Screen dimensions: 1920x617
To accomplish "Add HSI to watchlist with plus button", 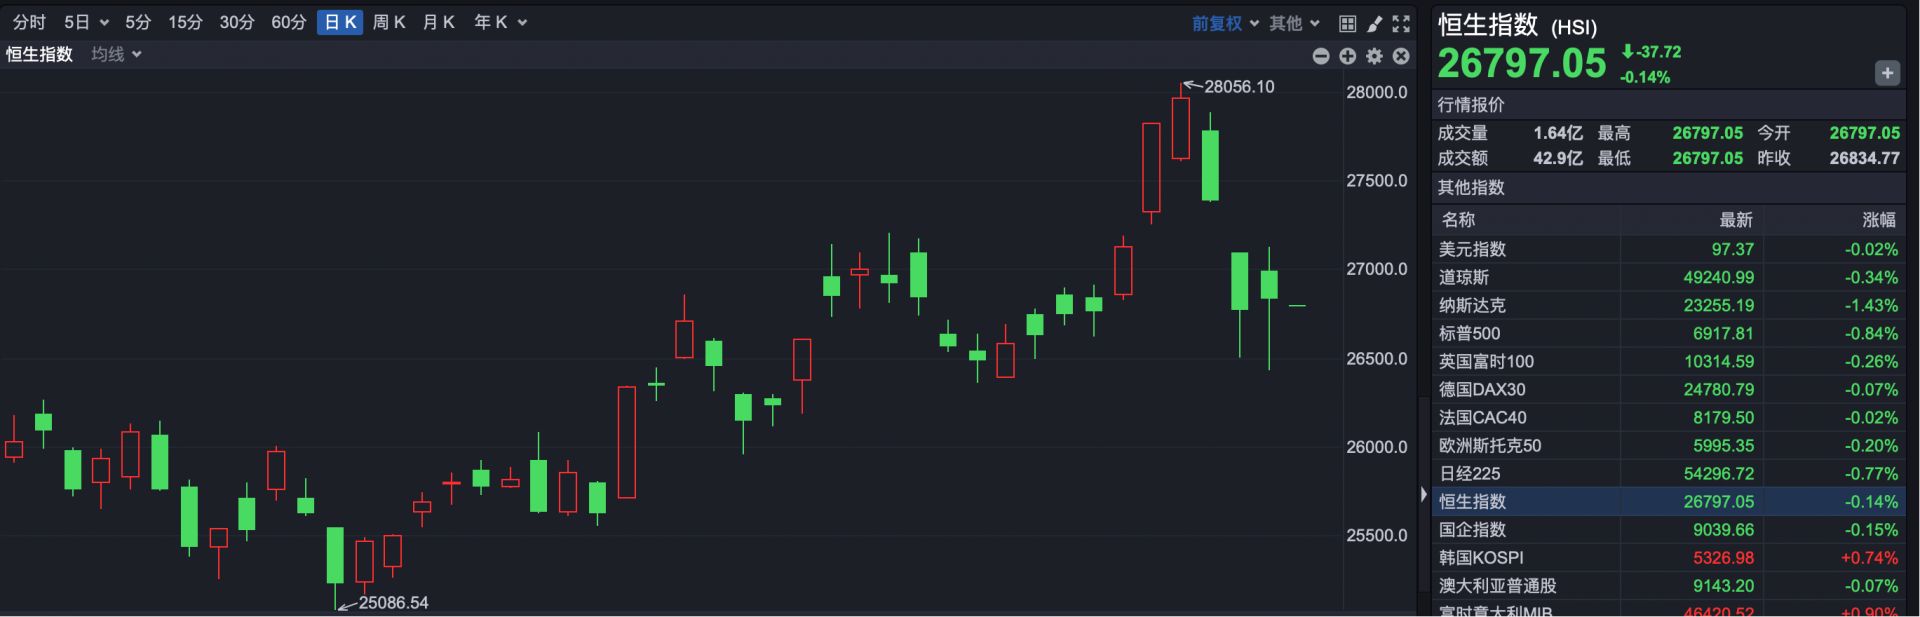I will (x=1887, y=73).
